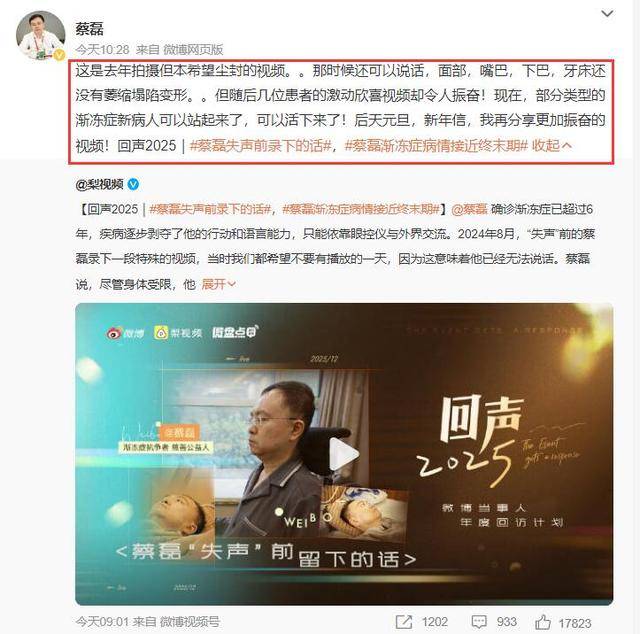Open the @梨视频 account link
The image size is (640, 634).
tap(99, 184)
